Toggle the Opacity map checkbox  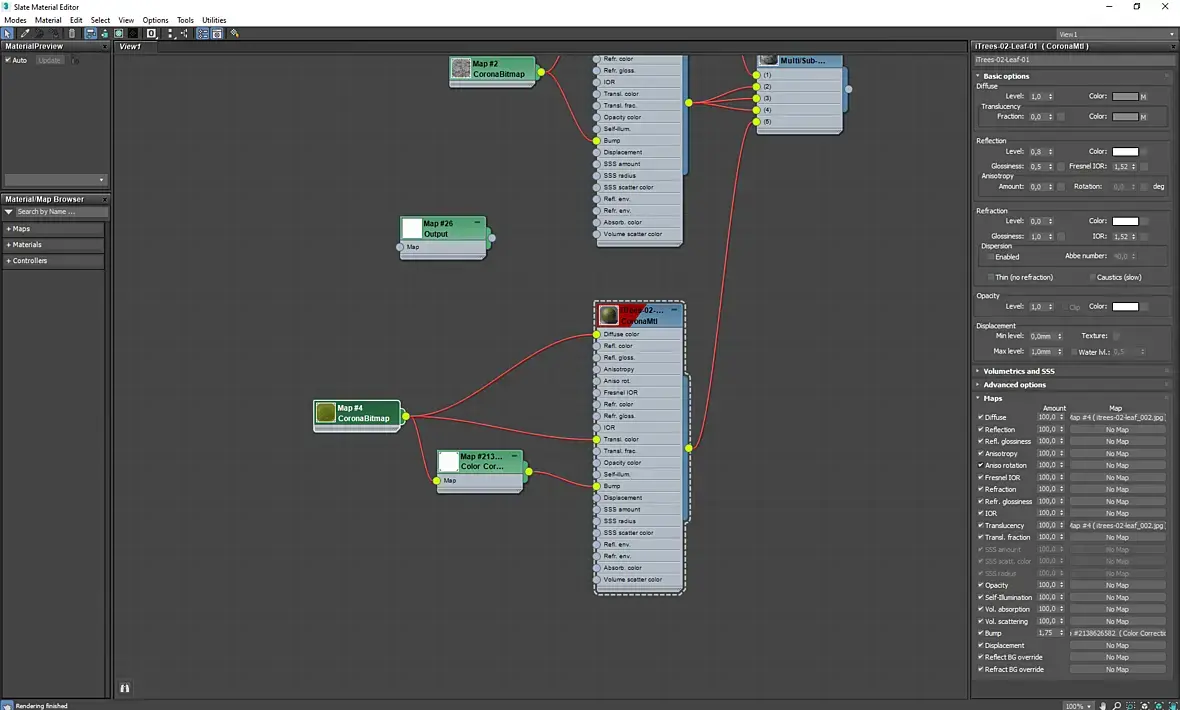981,585
